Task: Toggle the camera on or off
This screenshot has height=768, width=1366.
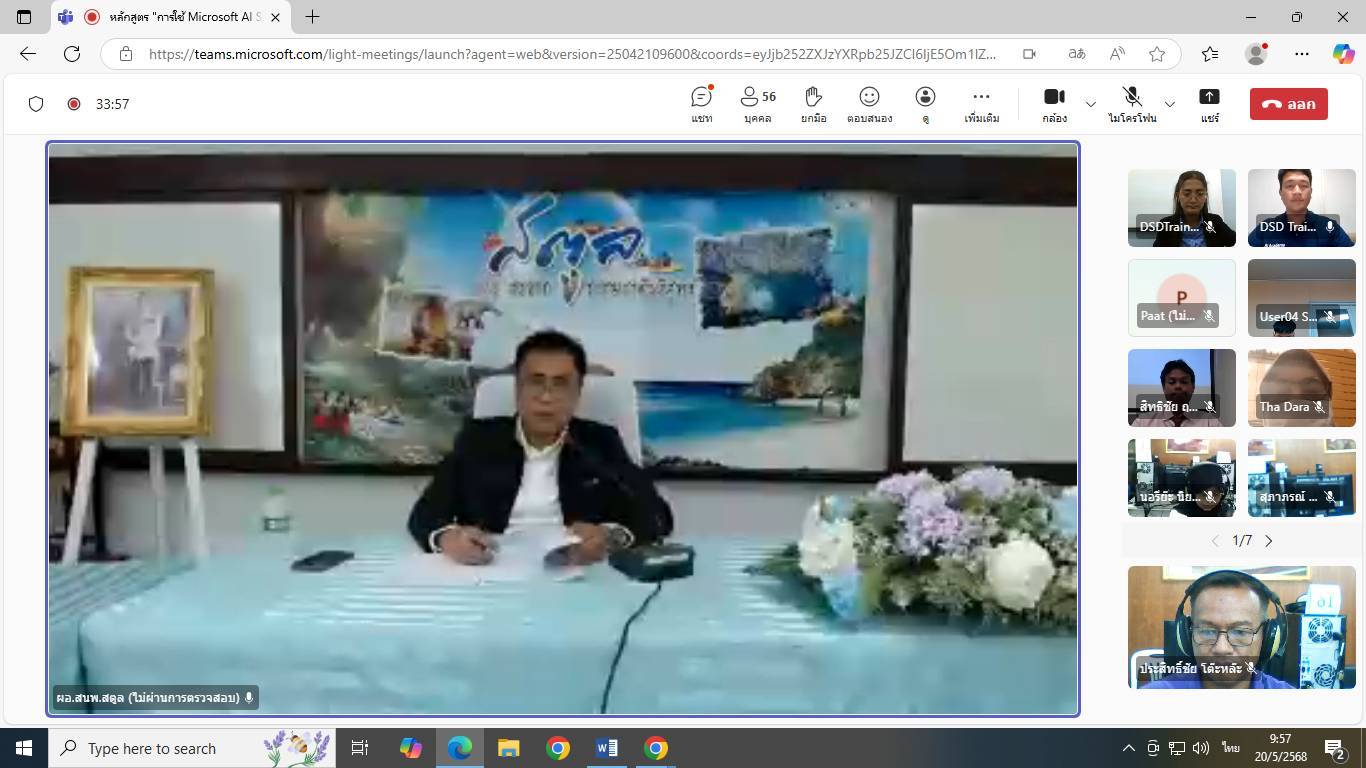Action: [1054, 103]
